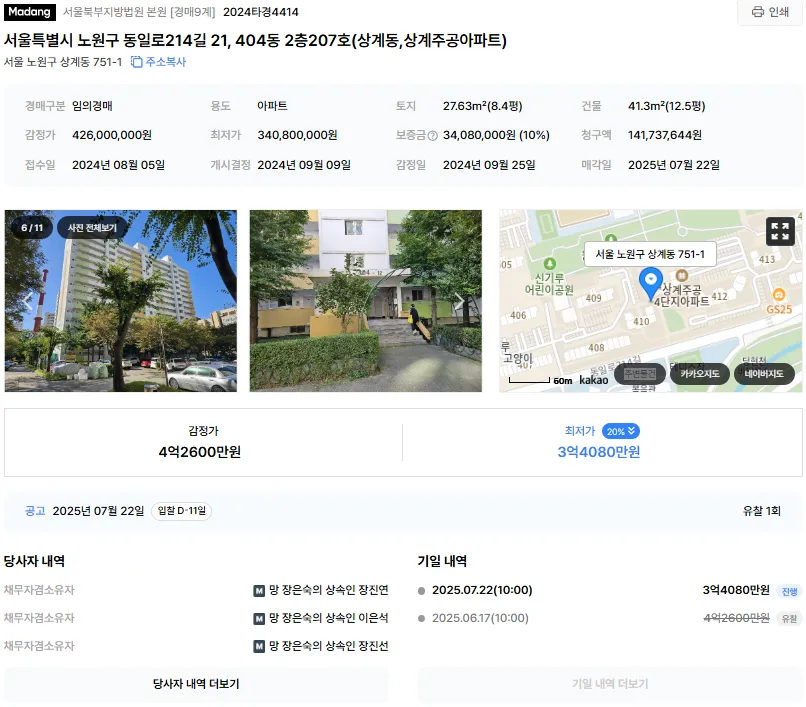Click the 서울북부지방법원 본원 [경매9계] text

[x=139, y=12]
